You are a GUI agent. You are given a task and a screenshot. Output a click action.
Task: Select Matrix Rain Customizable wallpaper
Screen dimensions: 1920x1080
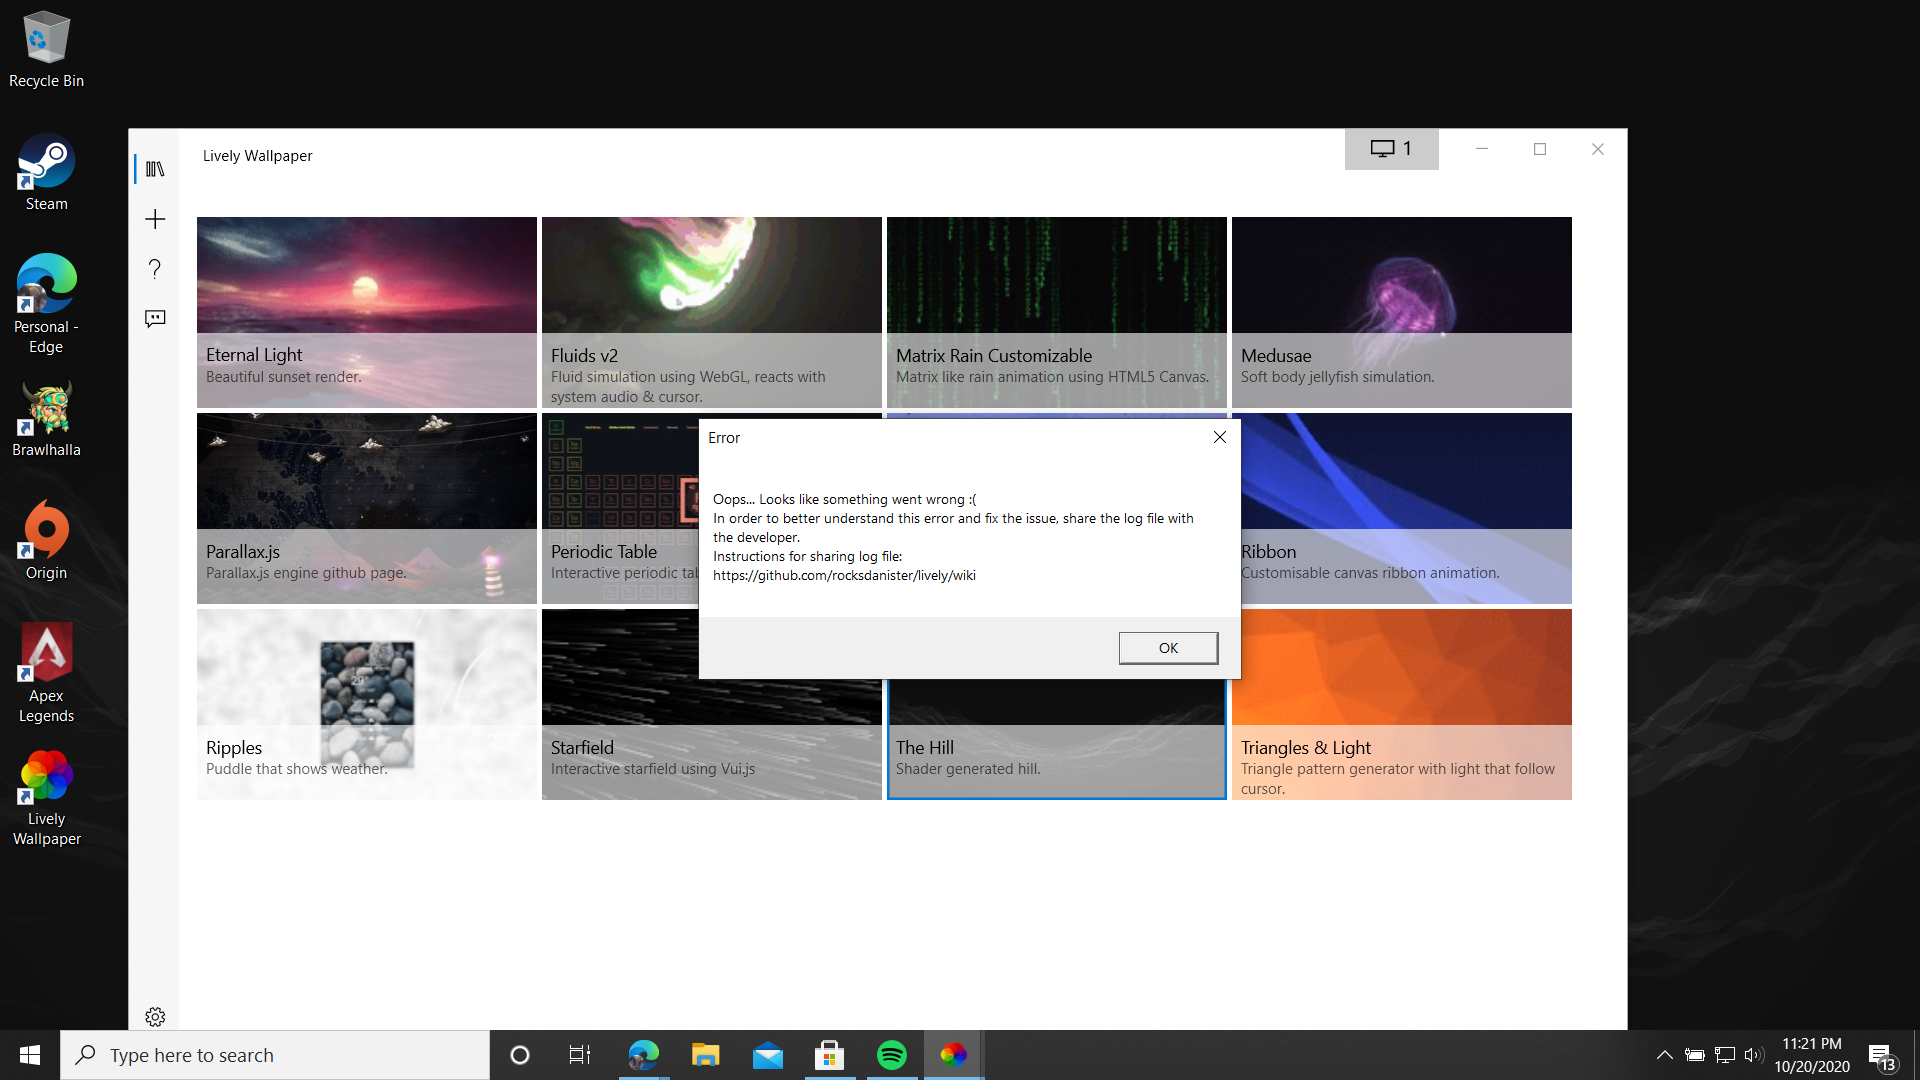(x=1057, y=312)
